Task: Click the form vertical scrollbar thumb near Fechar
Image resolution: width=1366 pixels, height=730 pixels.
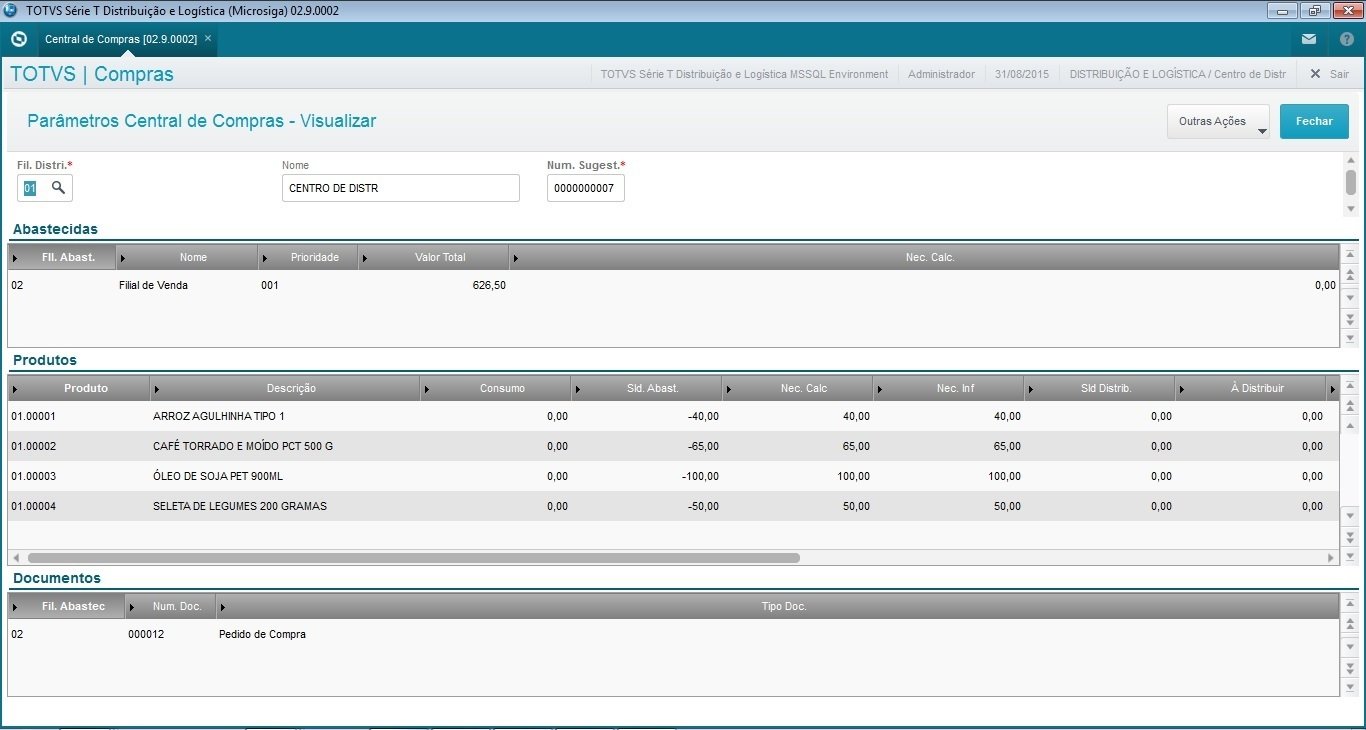Action: (1350, 182)
